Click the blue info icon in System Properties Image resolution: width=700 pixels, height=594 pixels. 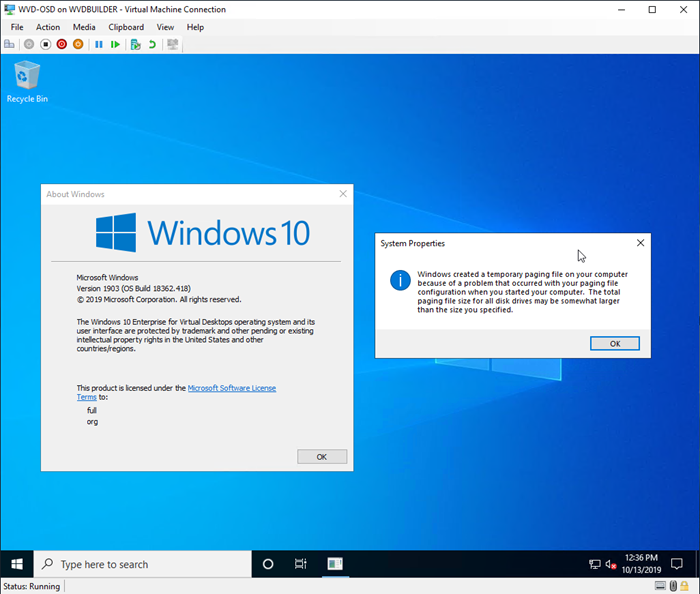[x=400, y=280]
